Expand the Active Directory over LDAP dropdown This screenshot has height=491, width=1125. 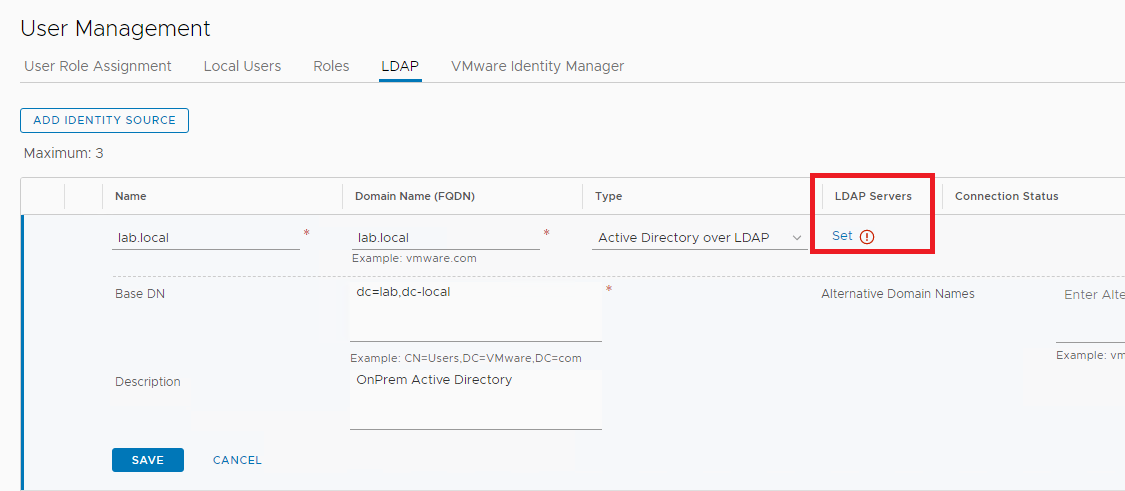coord(699,238)
